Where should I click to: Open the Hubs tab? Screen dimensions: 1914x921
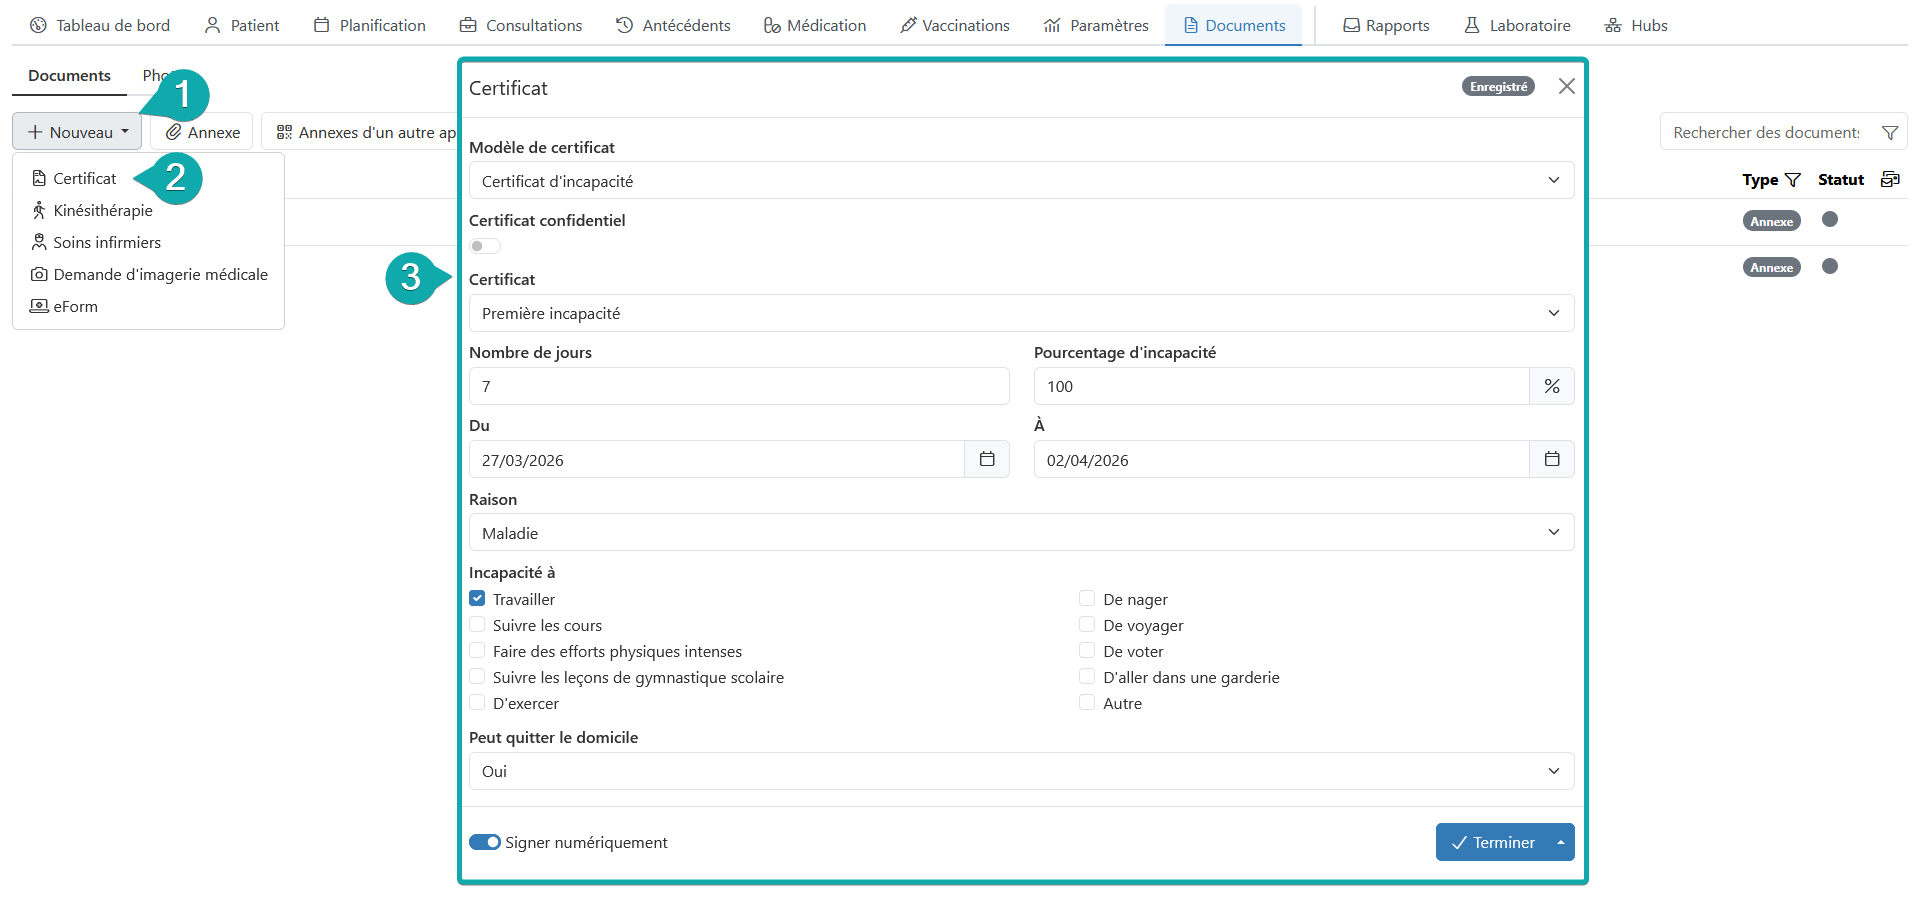pyautogui.click(x=1636, y=25)
